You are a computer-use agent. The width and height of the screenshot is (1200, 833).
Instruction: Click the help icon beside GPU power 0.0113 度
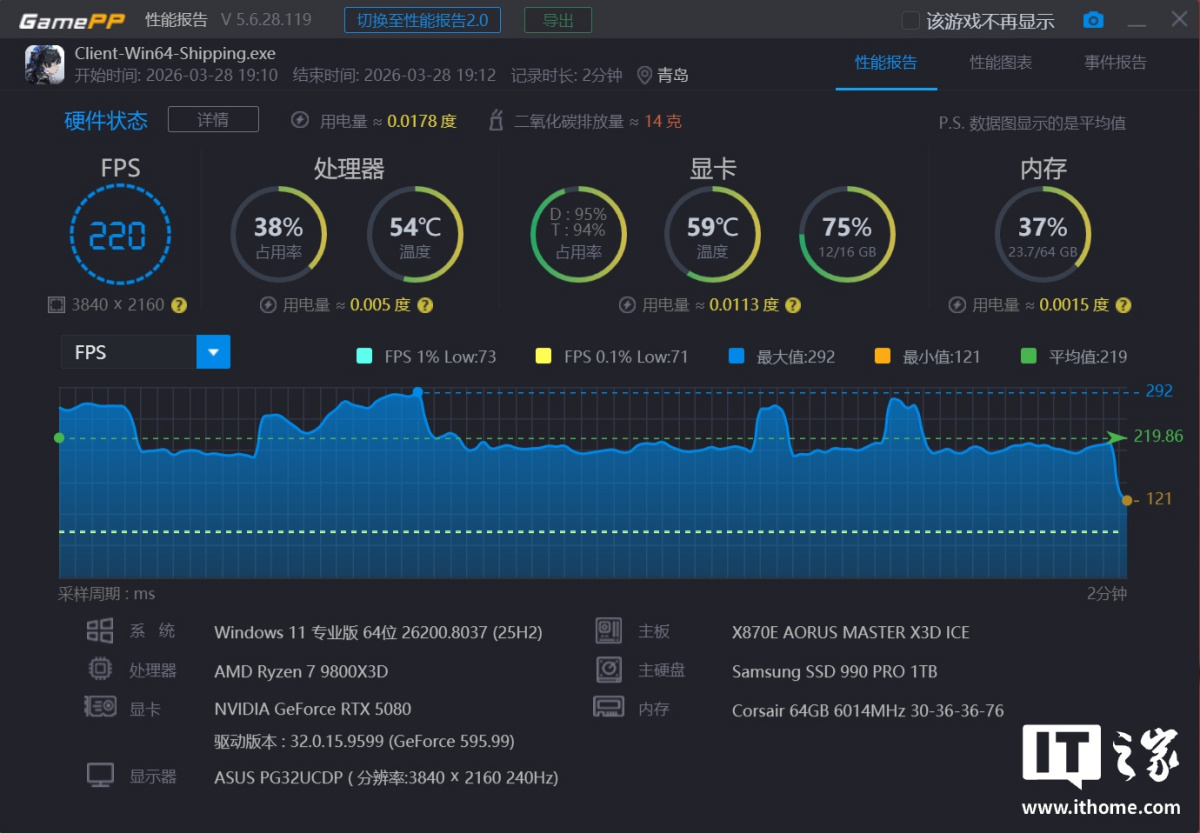pos(793,305)
